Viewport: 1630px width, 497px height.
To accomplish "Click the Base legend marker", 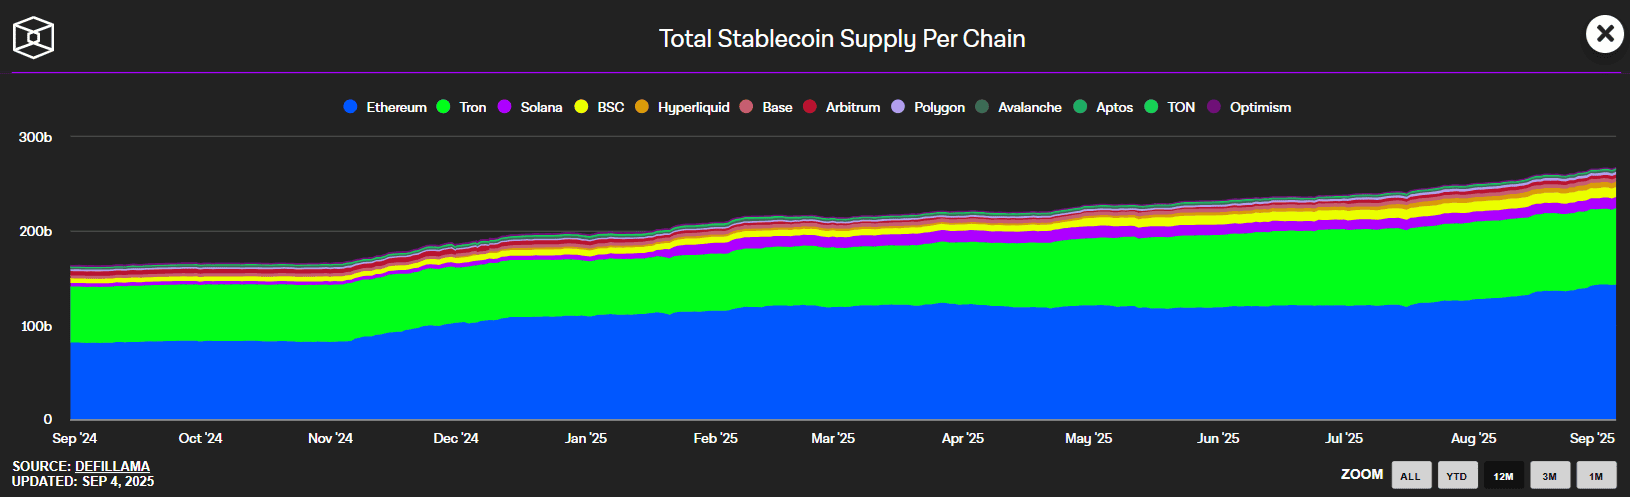I will [x=746, y=107].
